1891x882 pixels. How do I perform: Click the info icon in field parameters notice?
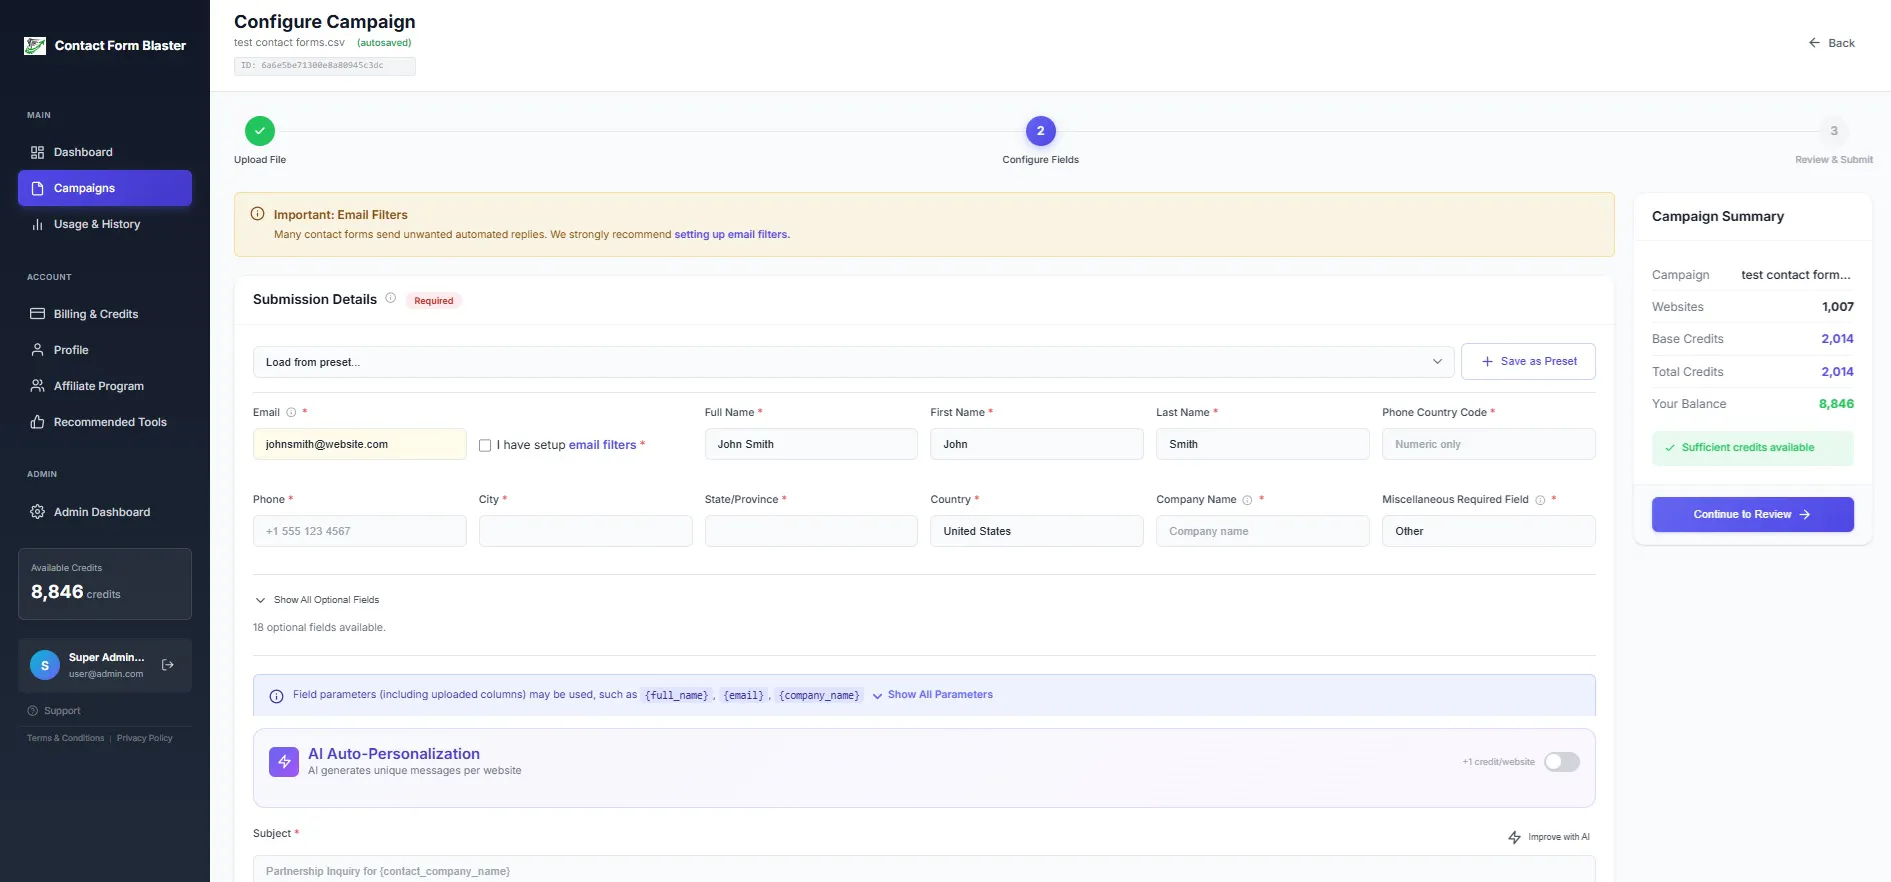tap(276, 696)
